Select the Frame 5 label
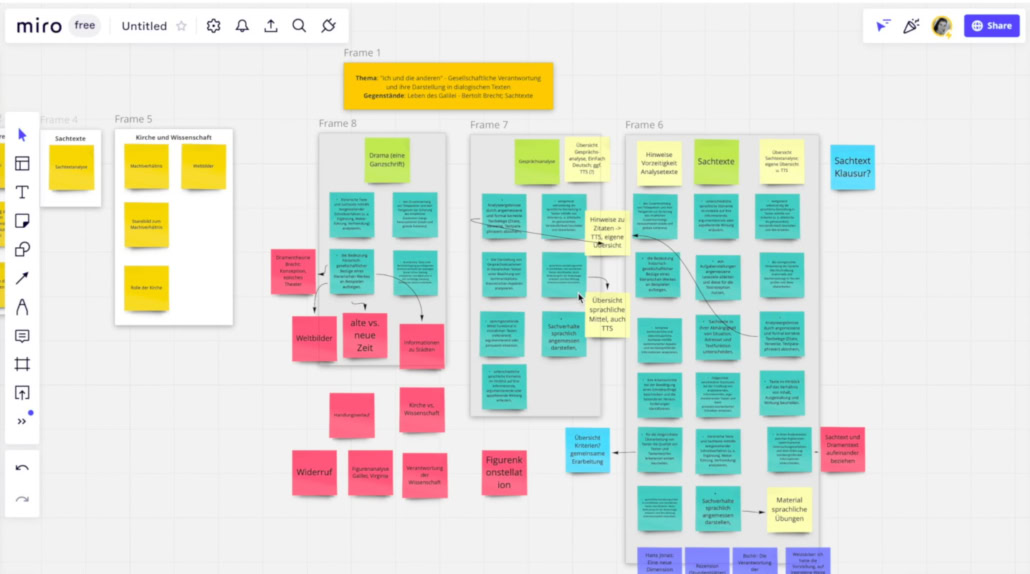The height and width of the screenshot is (574, 1030). click(133, 119)
